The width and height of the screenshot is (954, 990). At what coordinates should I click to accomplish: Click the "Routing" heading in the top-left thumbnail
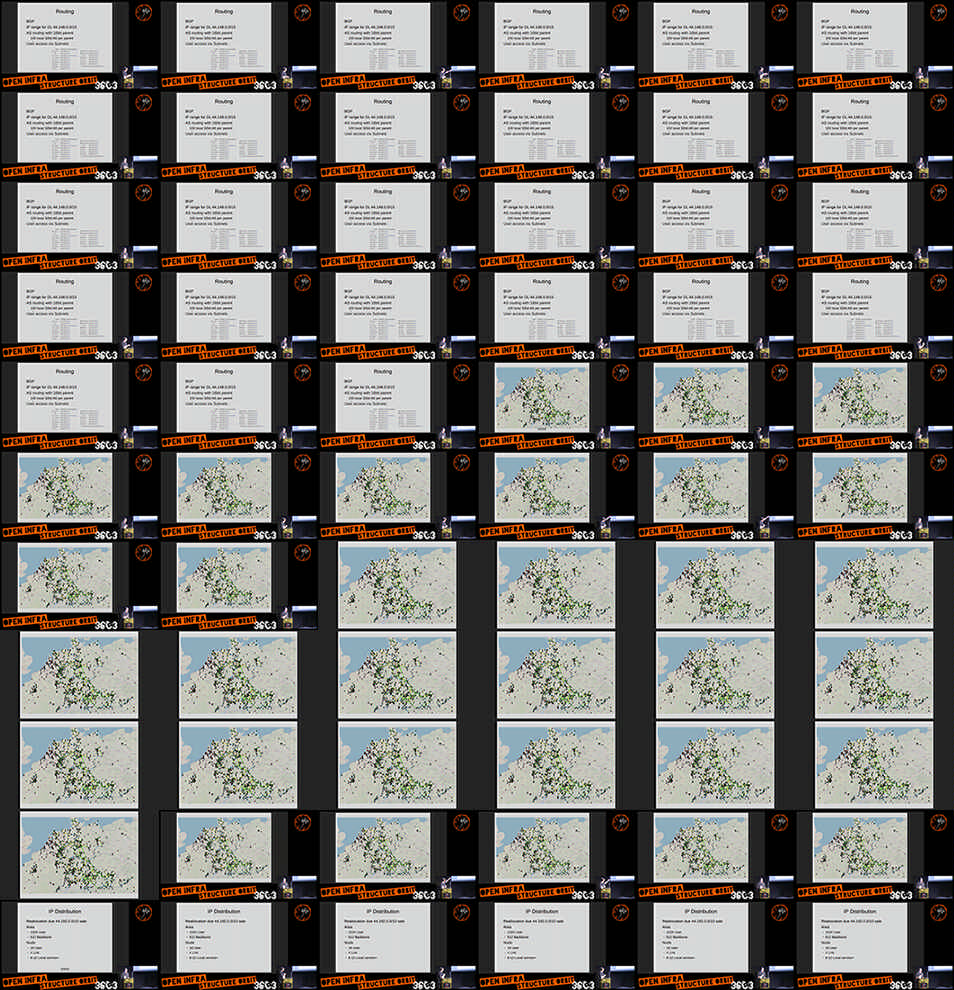[x=65, y=10]
